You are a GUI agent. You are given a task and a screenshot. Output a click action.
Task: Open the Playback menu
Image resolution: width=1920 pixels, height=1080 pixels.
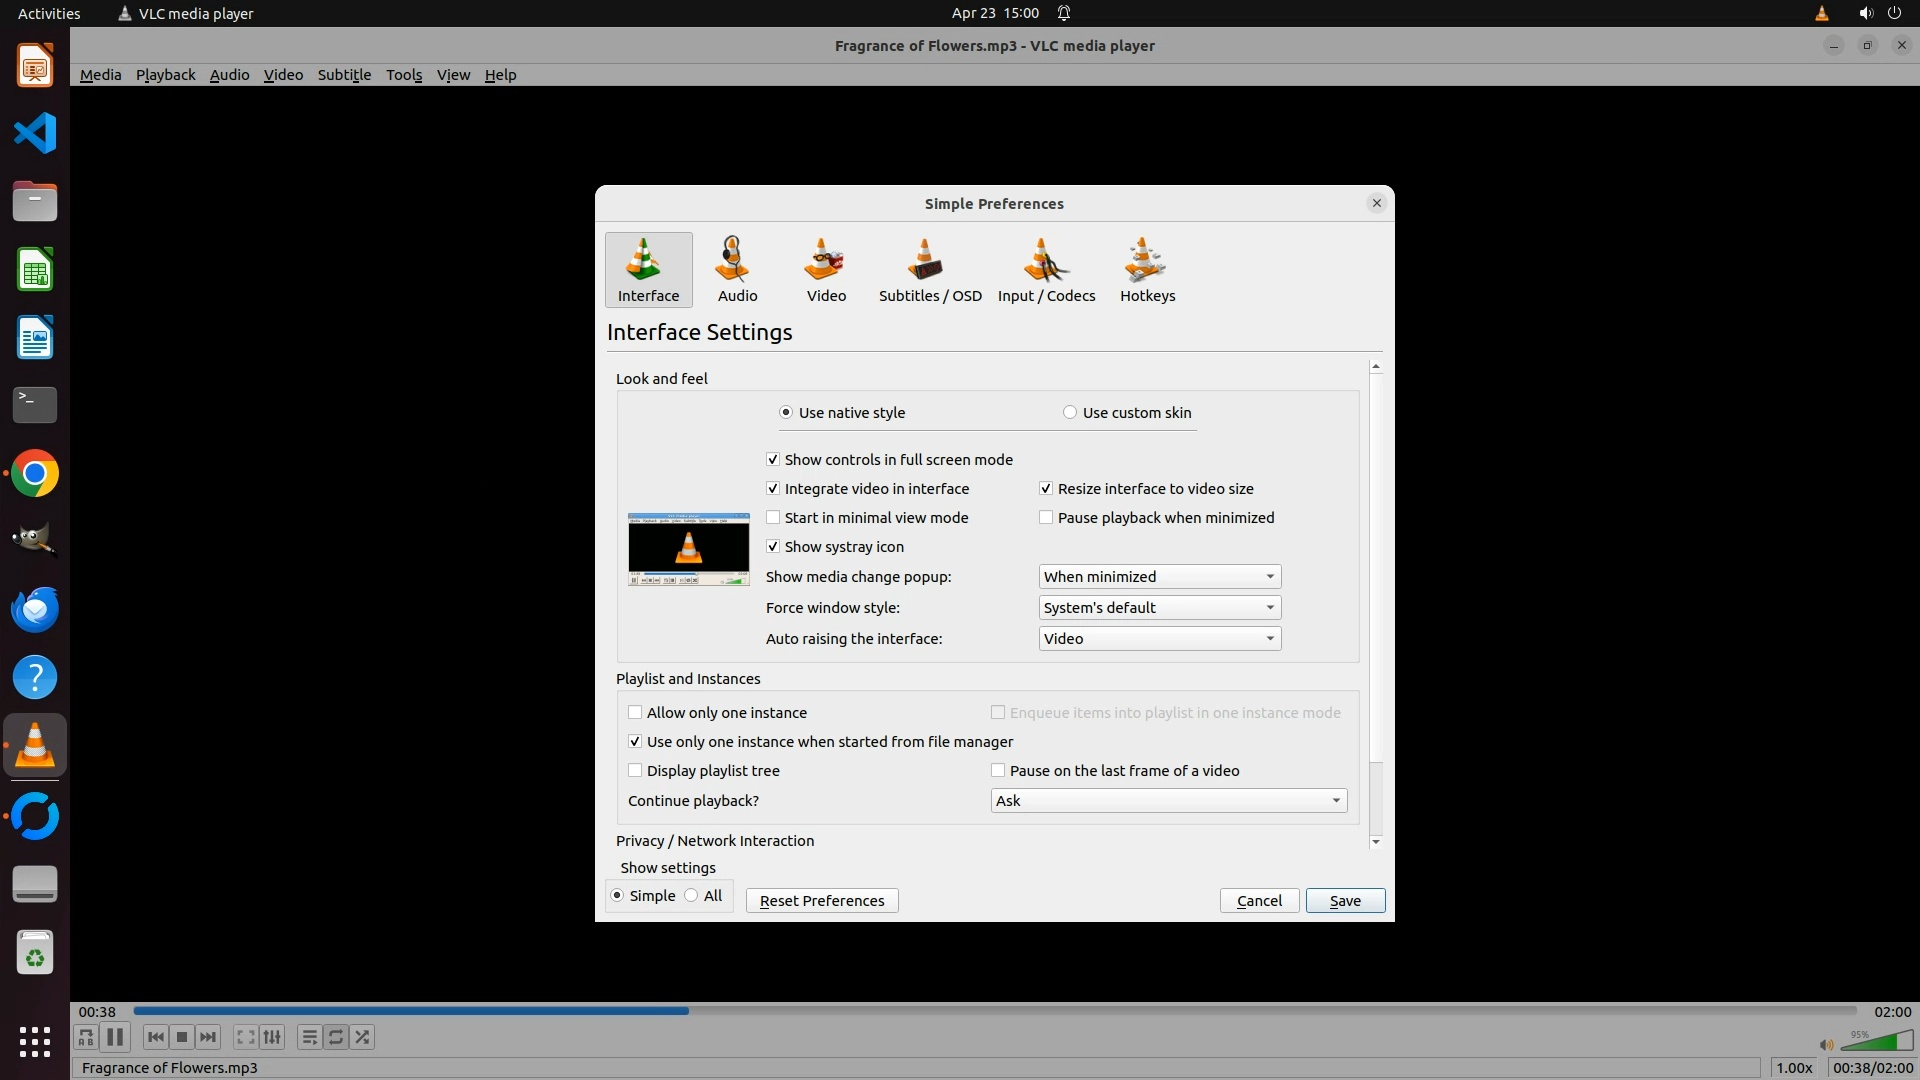pyautogui.click(x=165, y=75)
